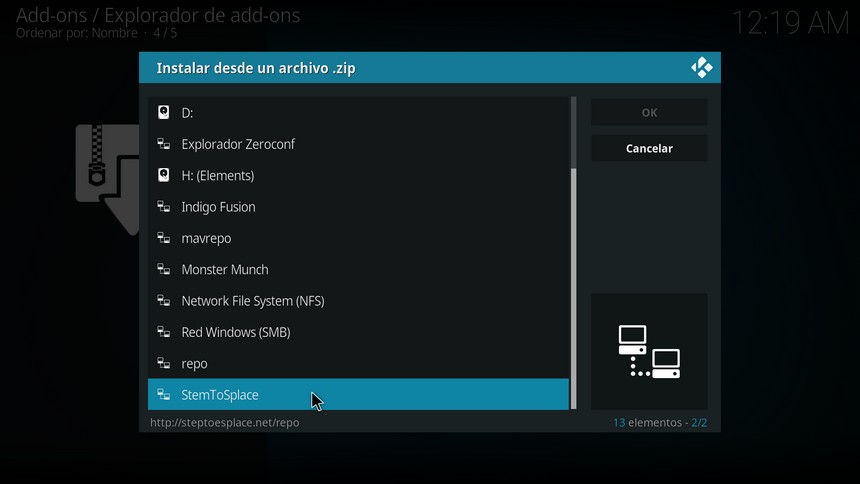Open the D: drive entry
The height and width of the screenshot is (484, 860).
tap(358, 112)
